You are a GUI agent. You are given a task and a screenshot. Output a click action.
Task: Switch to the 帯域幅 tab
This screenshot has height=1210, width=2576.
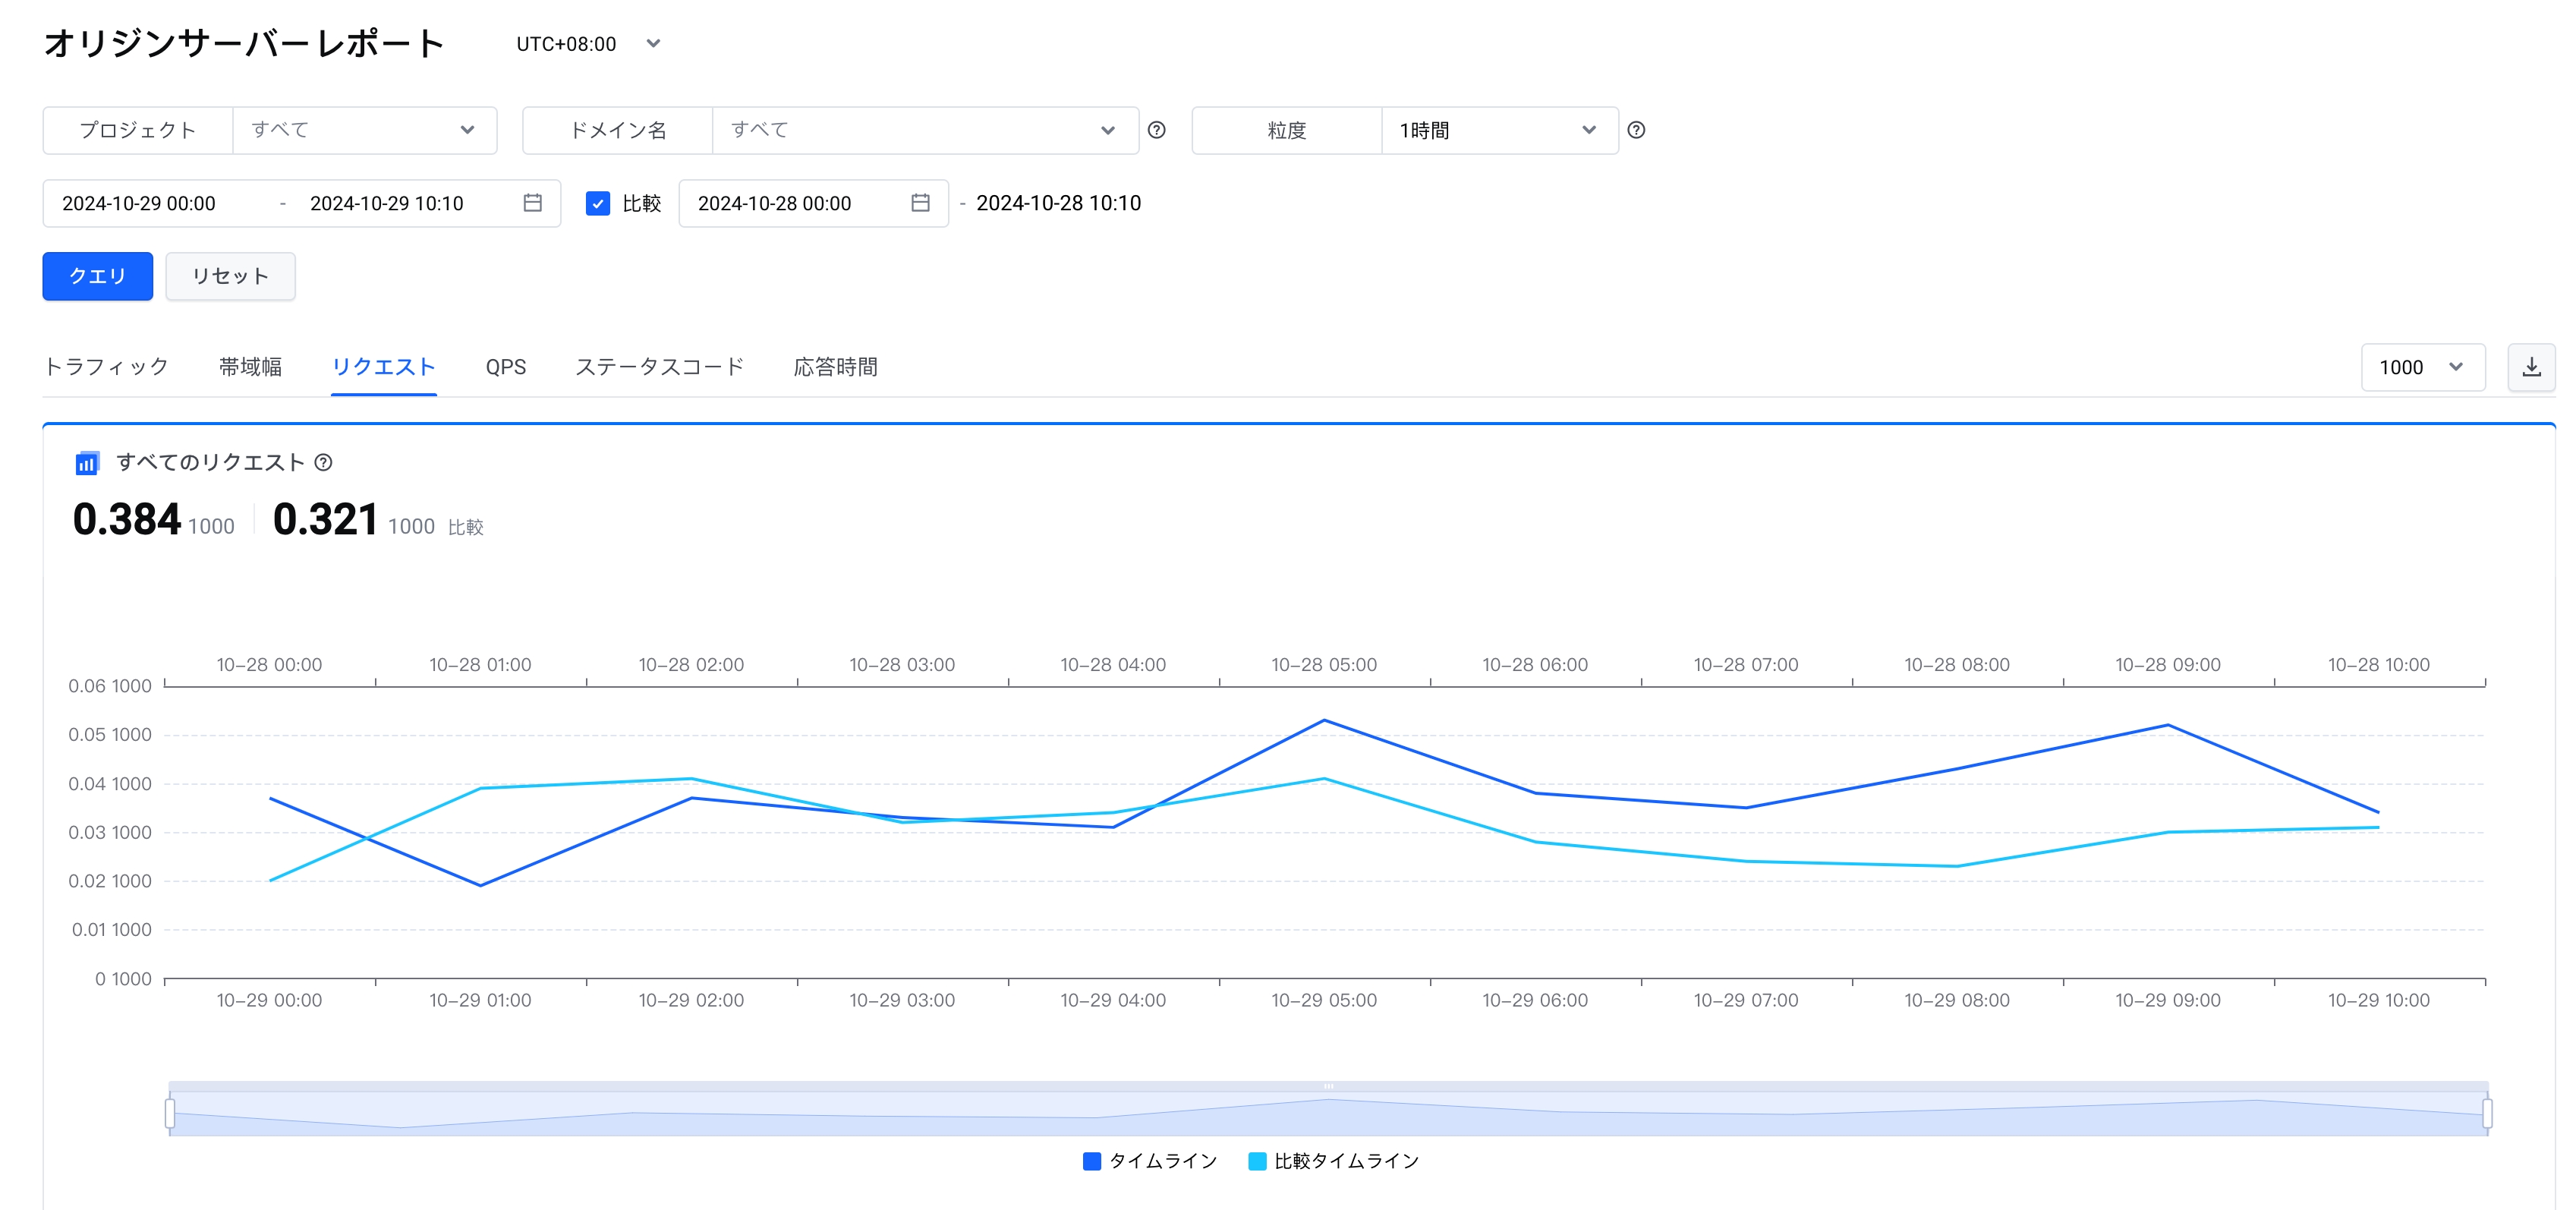250,367
